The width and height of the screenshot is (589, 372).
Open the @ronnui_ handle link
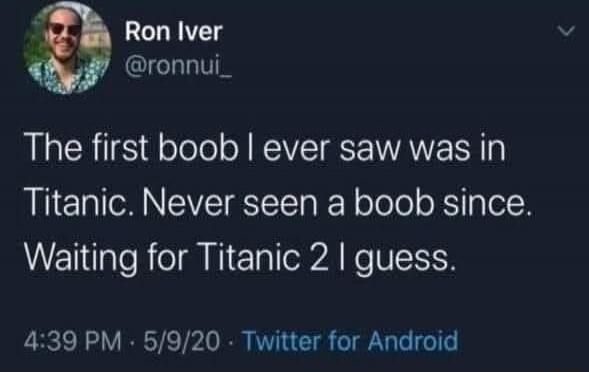pyautogui.click(x=178, y=67)
